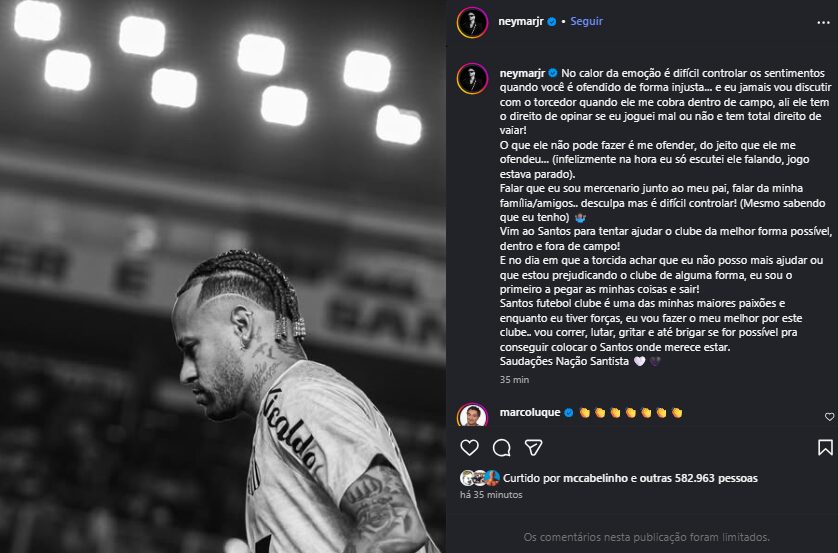Click the black-and-white post photo
The height and width of the screenshot is (553, 838).
click(222, 276)
